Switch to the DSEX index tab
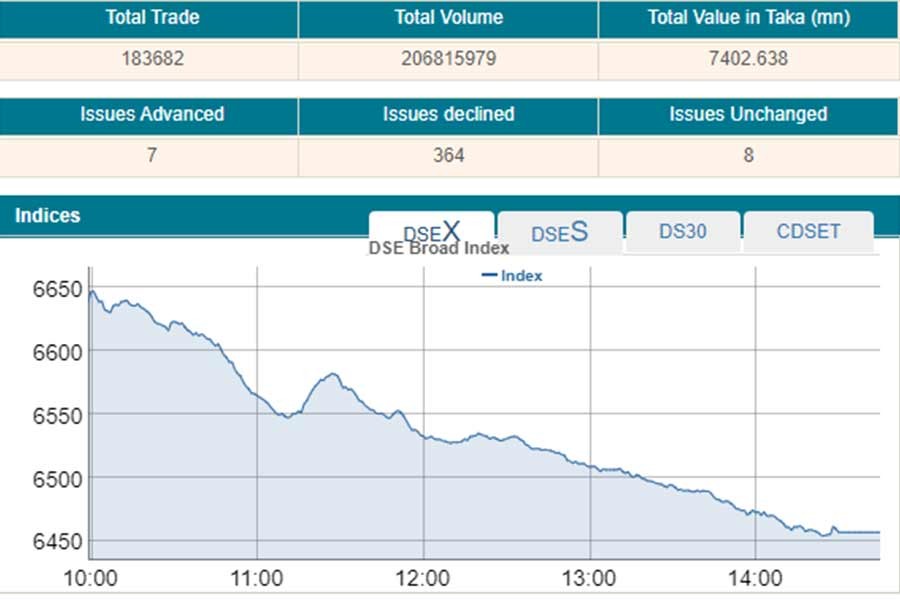The height and width of the screenshot is (600, 900). (x=431, y=230)
